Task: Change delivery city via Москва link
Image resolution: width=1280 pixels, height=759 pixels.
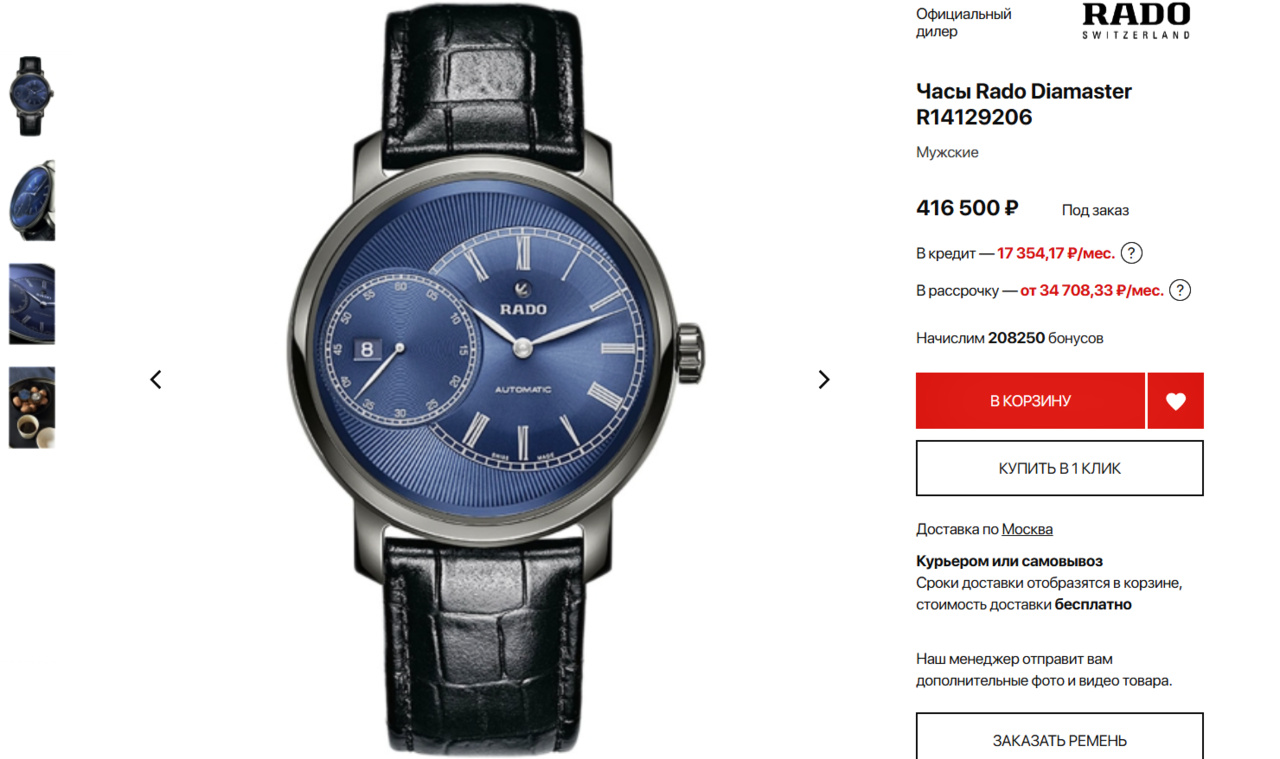Action: [1027, 529]
